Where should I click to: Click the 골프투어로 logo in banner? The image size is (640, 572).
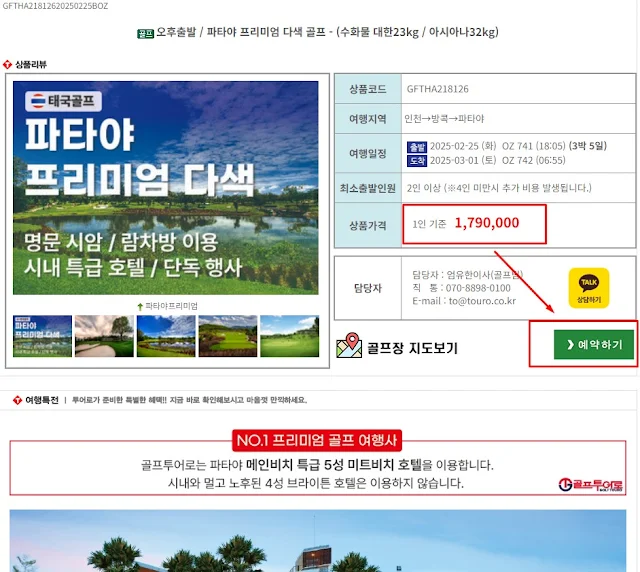point(591,485)
